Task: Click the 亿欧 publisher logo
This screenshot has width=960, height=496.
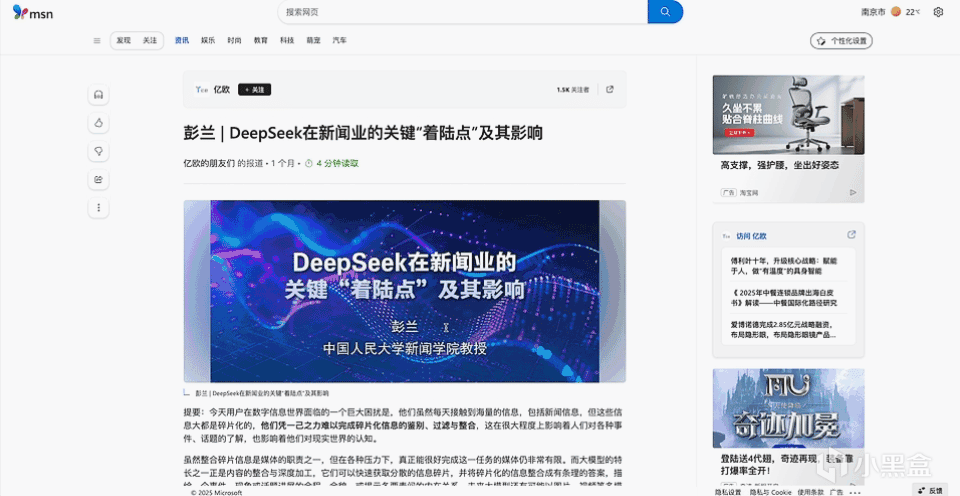Action: [x=202, y=89]
